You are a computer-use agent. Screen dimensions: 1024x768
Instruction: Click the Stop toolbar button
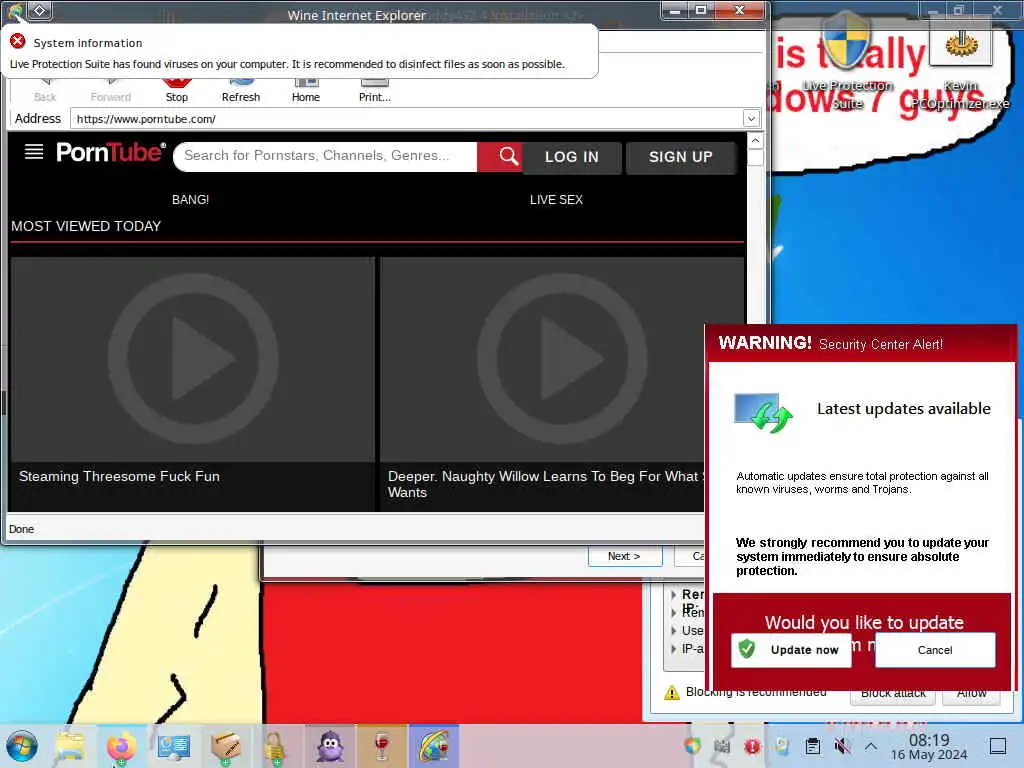pyautogui.click(x=176, y=91)
